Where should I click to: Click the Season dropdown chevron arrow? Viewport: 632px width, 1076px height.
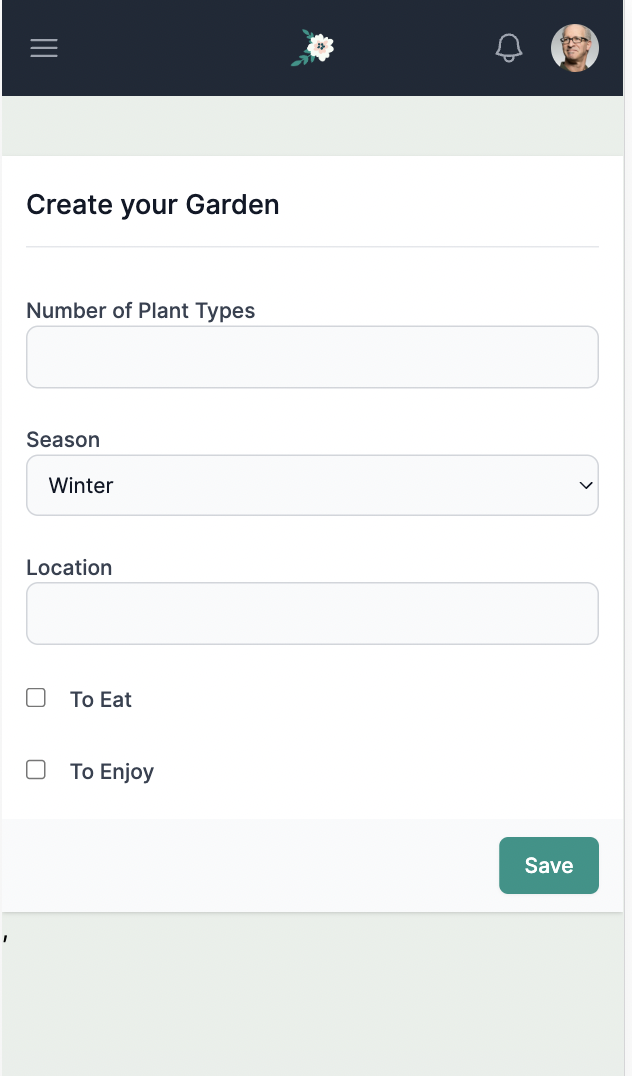tap(586, 486)
